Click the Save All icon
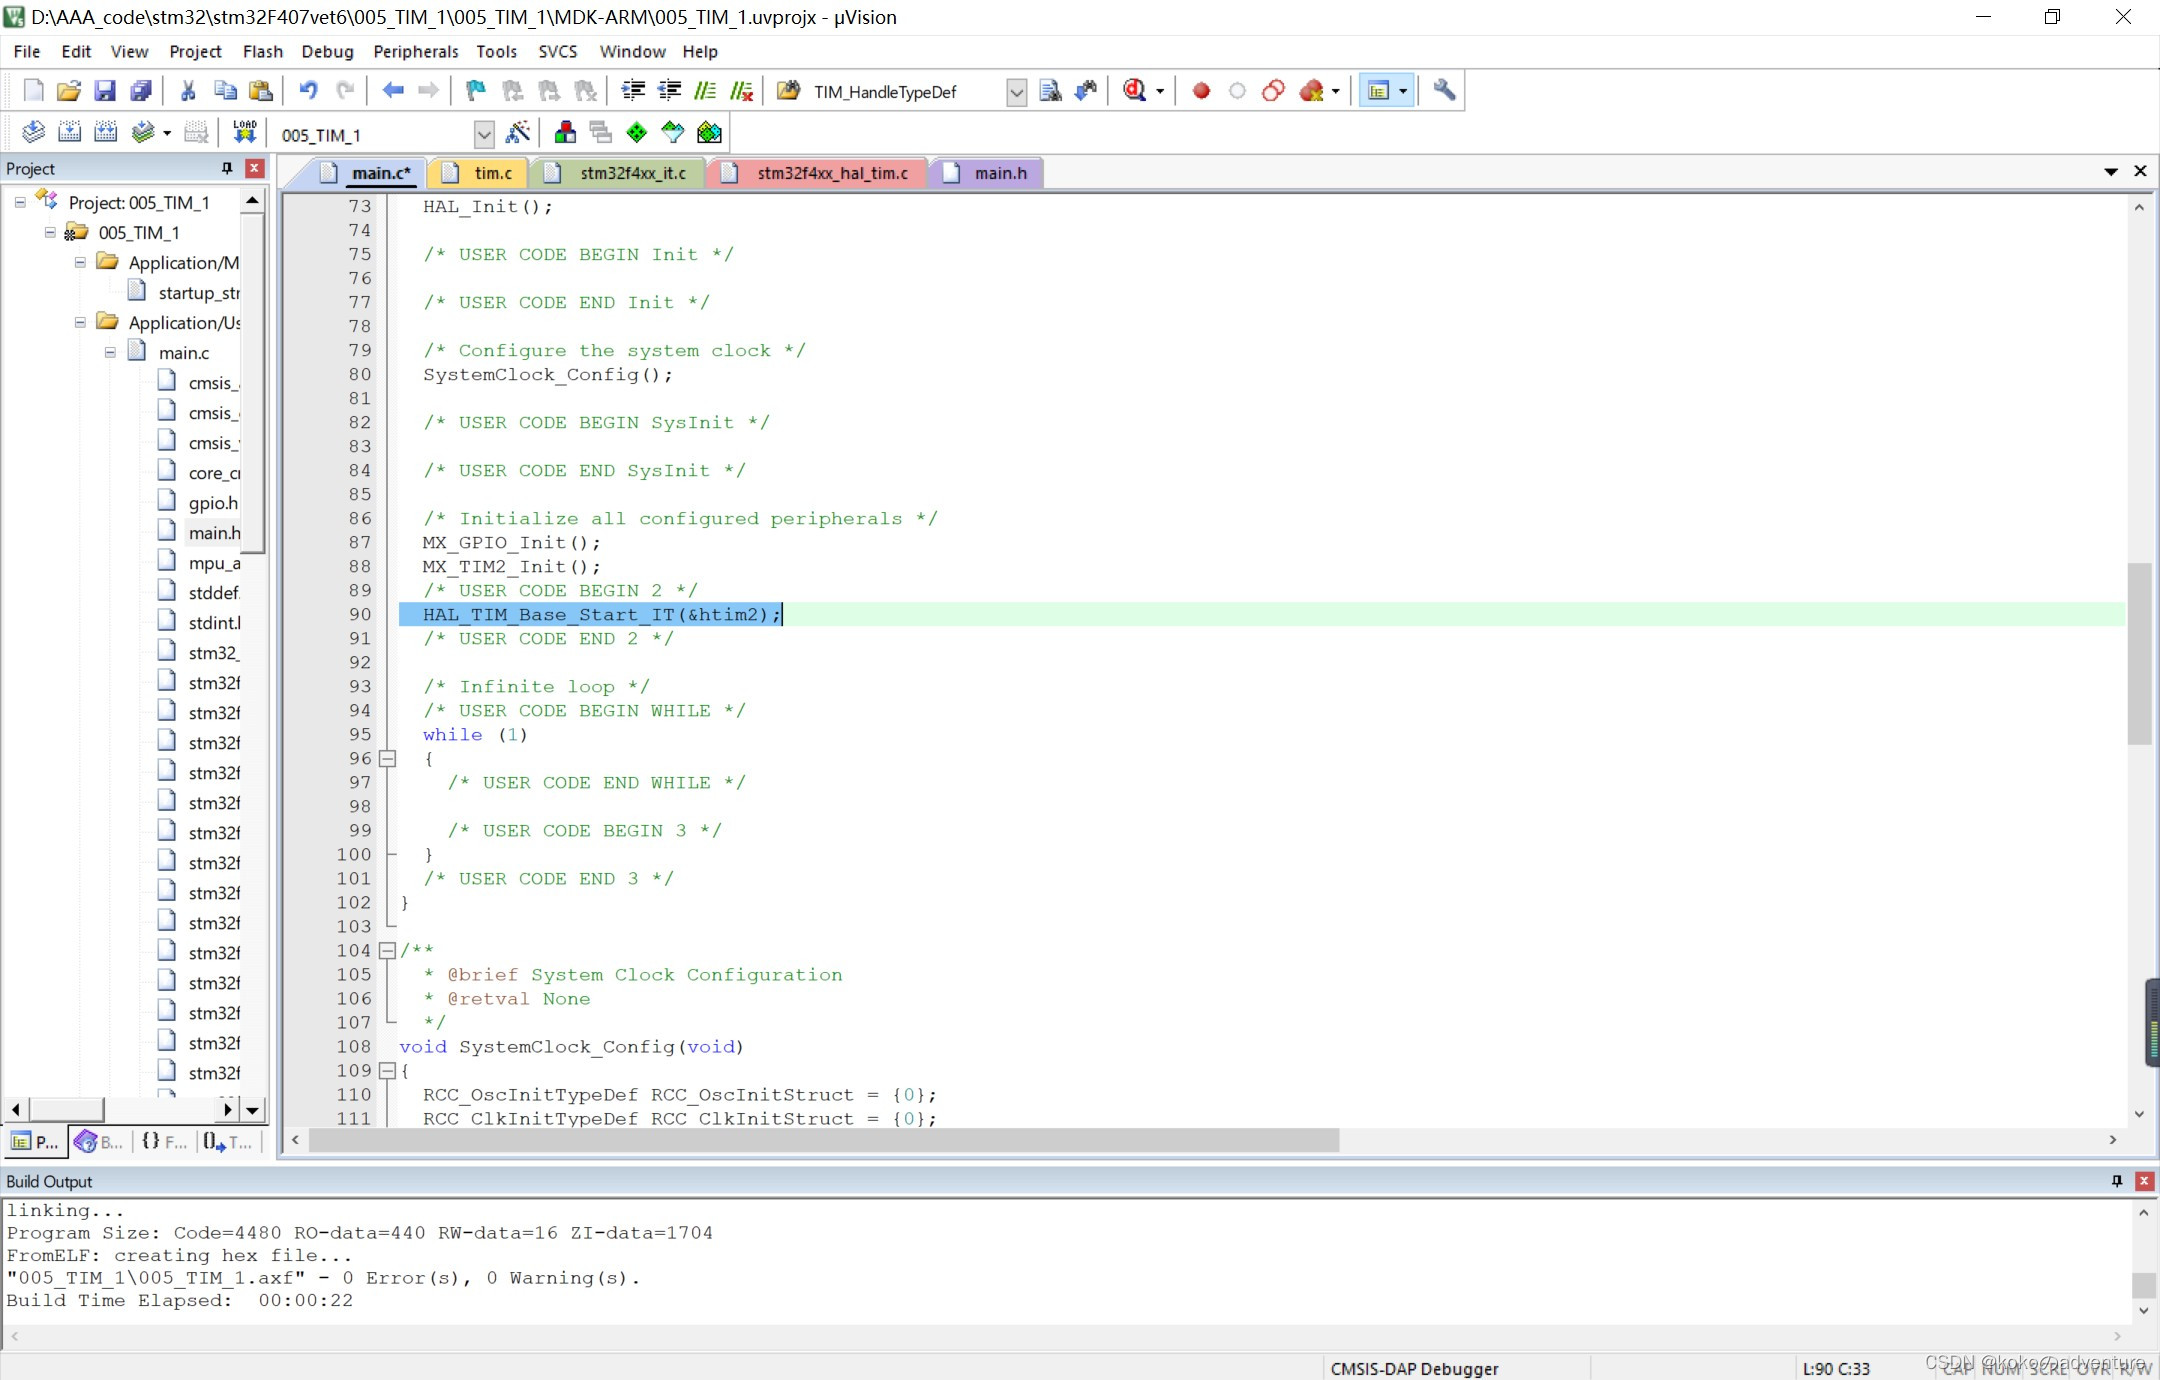2160x1380 pixels. point(141,91)
